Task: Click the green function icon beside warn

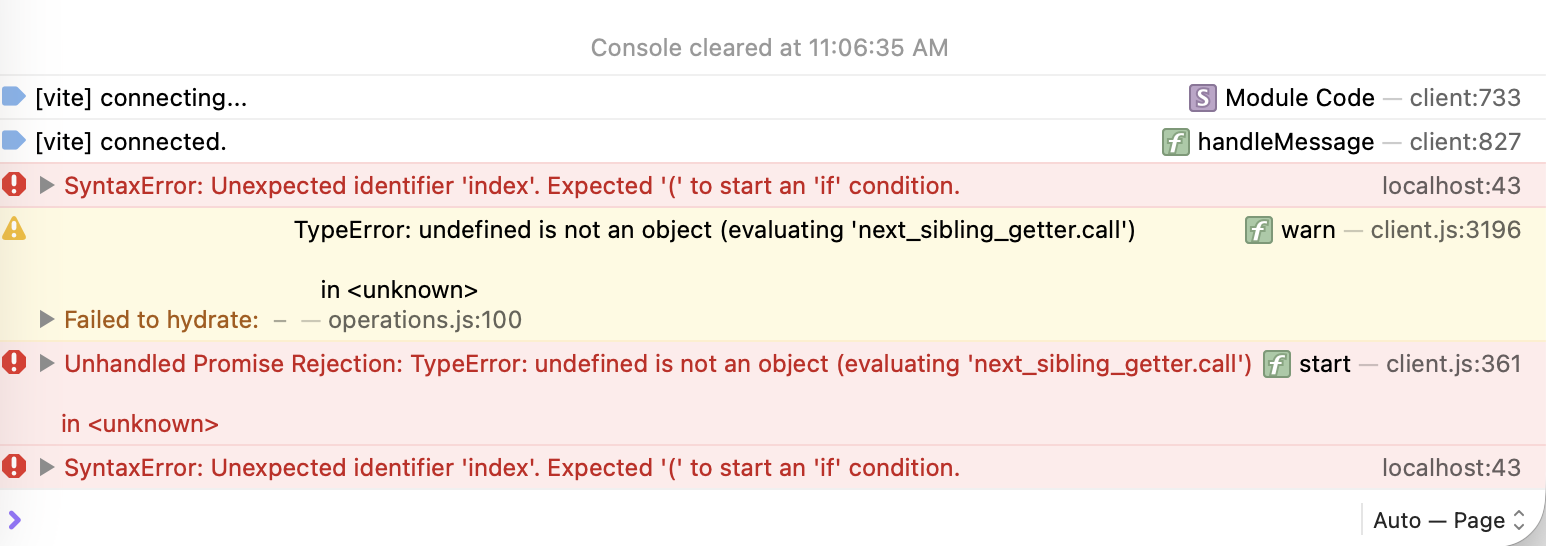Action: pos(1258,230)
